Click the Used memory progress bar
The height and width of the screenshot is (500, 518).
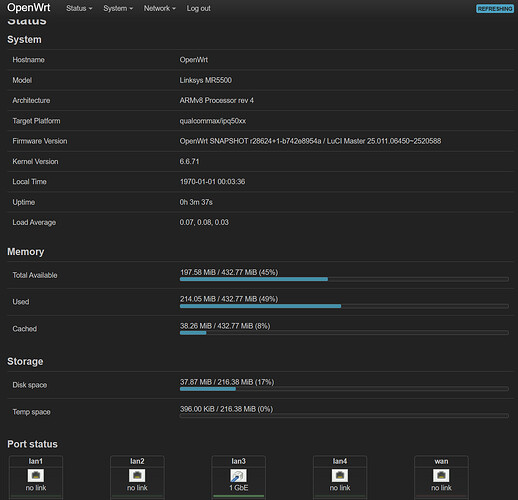[344, 306]
